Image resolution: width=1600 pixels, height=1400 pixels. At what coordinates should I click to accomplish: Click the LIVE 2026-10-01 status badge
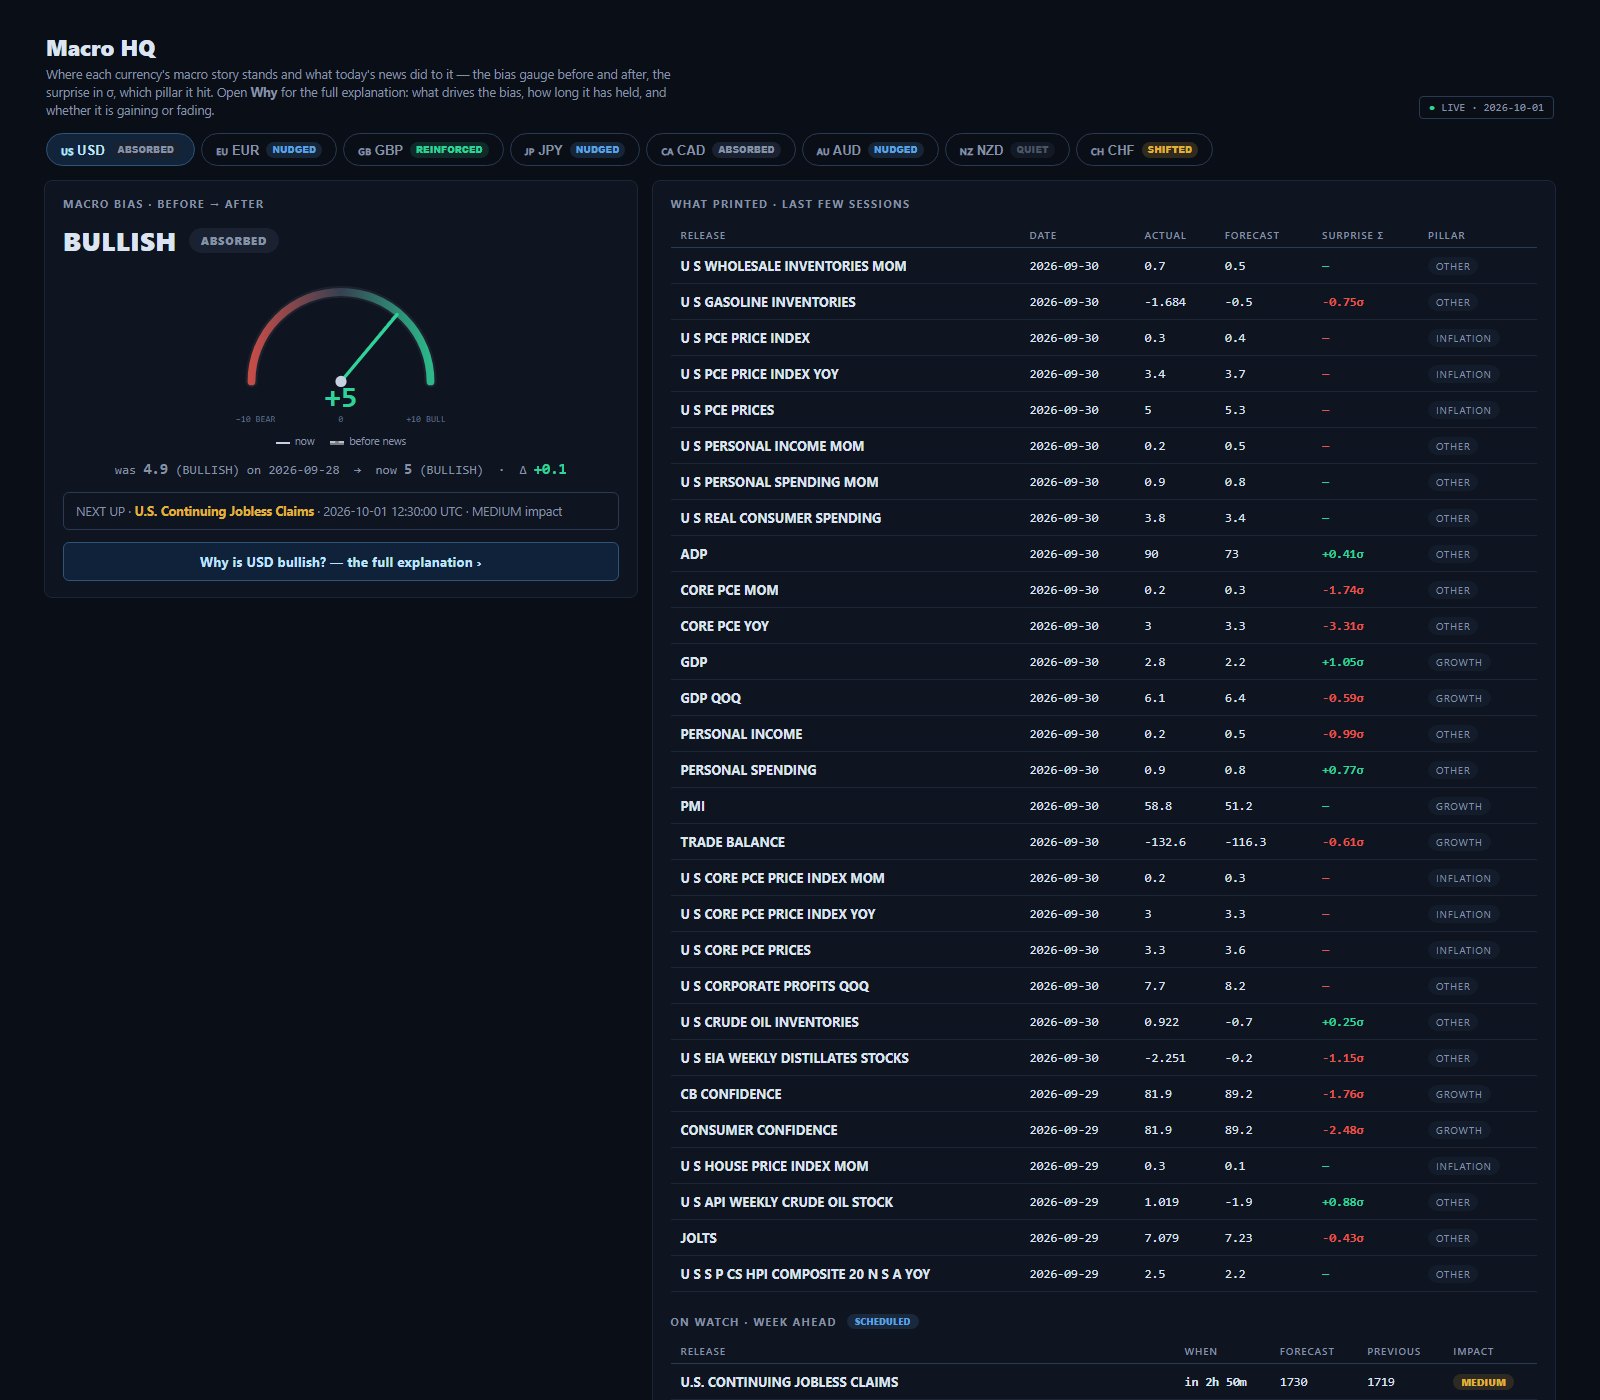click(x=1486, y=108)
